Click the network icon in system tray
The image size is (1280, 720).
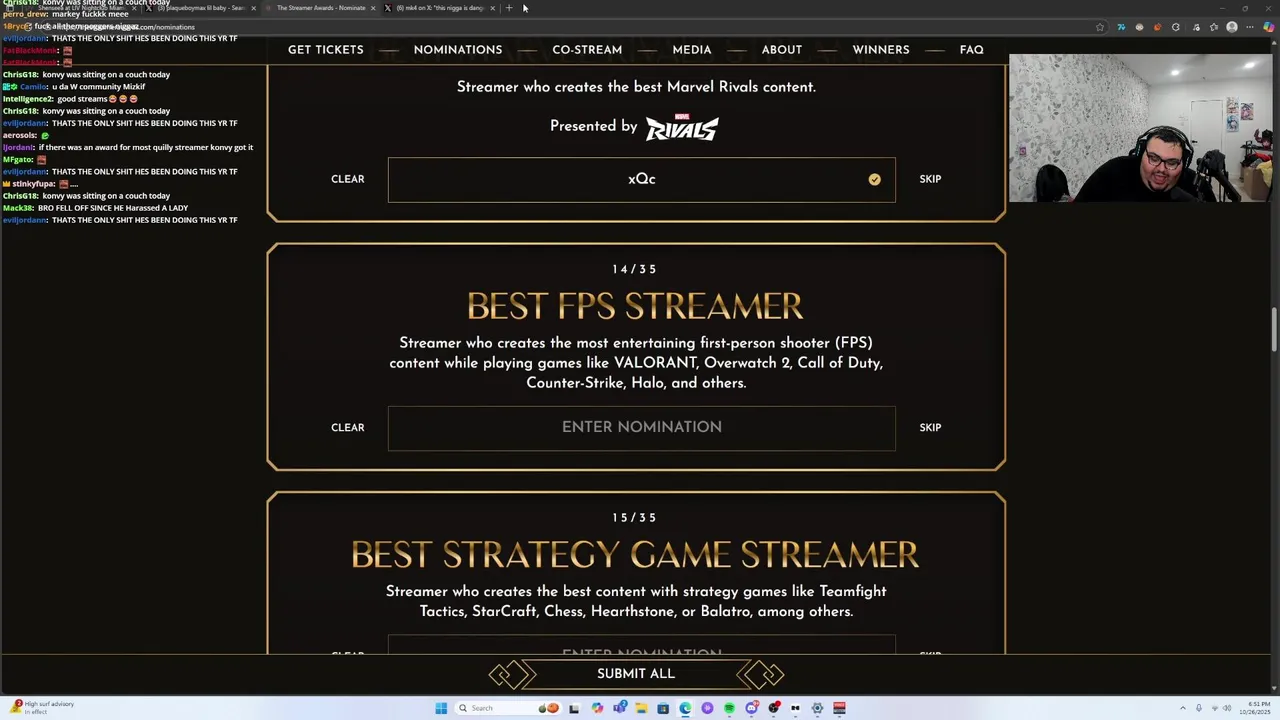[x=1215, y=708]
